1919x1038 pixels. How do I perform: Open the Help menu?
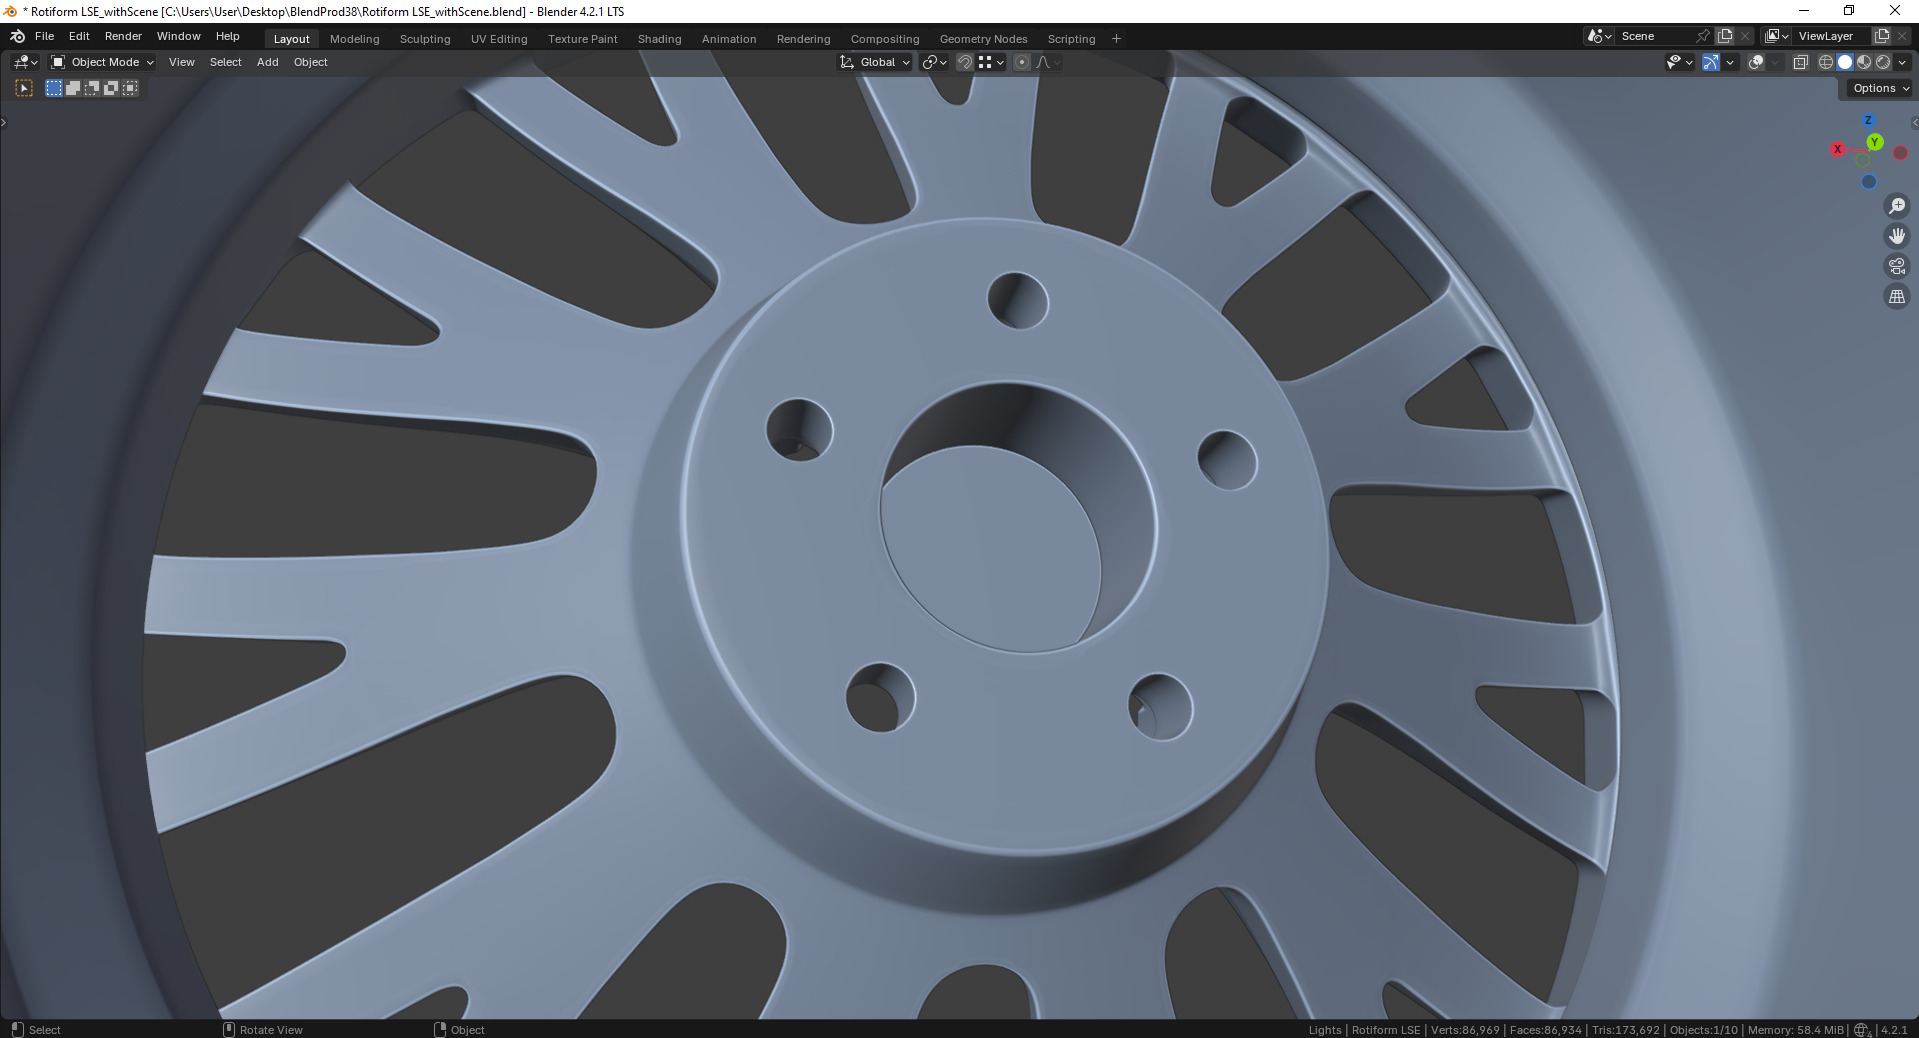click(x=228, y=36)
